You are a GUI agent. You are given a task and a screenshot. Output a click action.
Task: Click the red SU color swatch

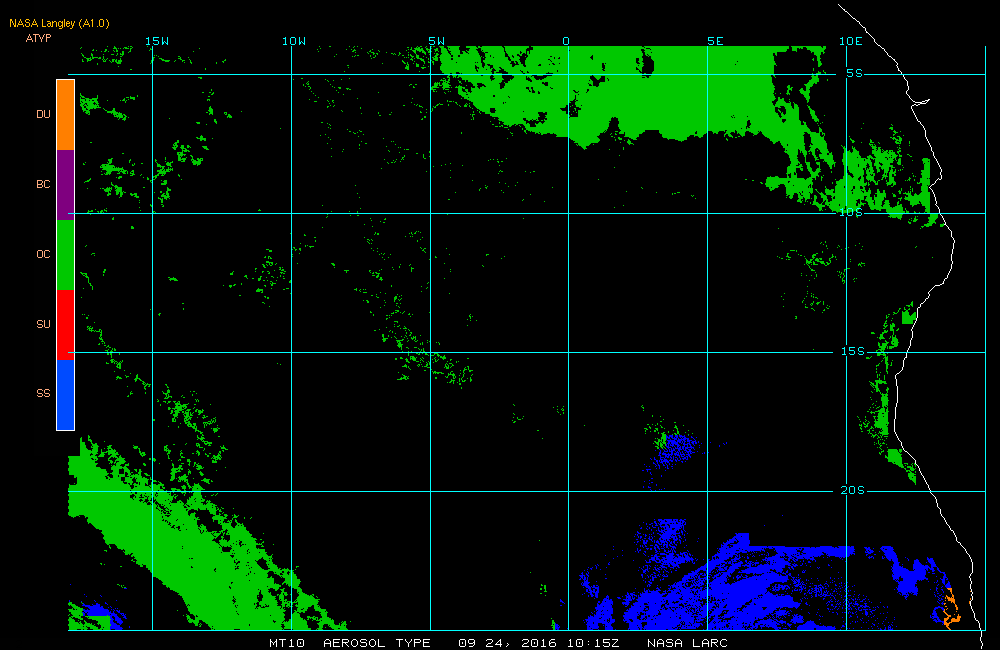pos(66,325)
